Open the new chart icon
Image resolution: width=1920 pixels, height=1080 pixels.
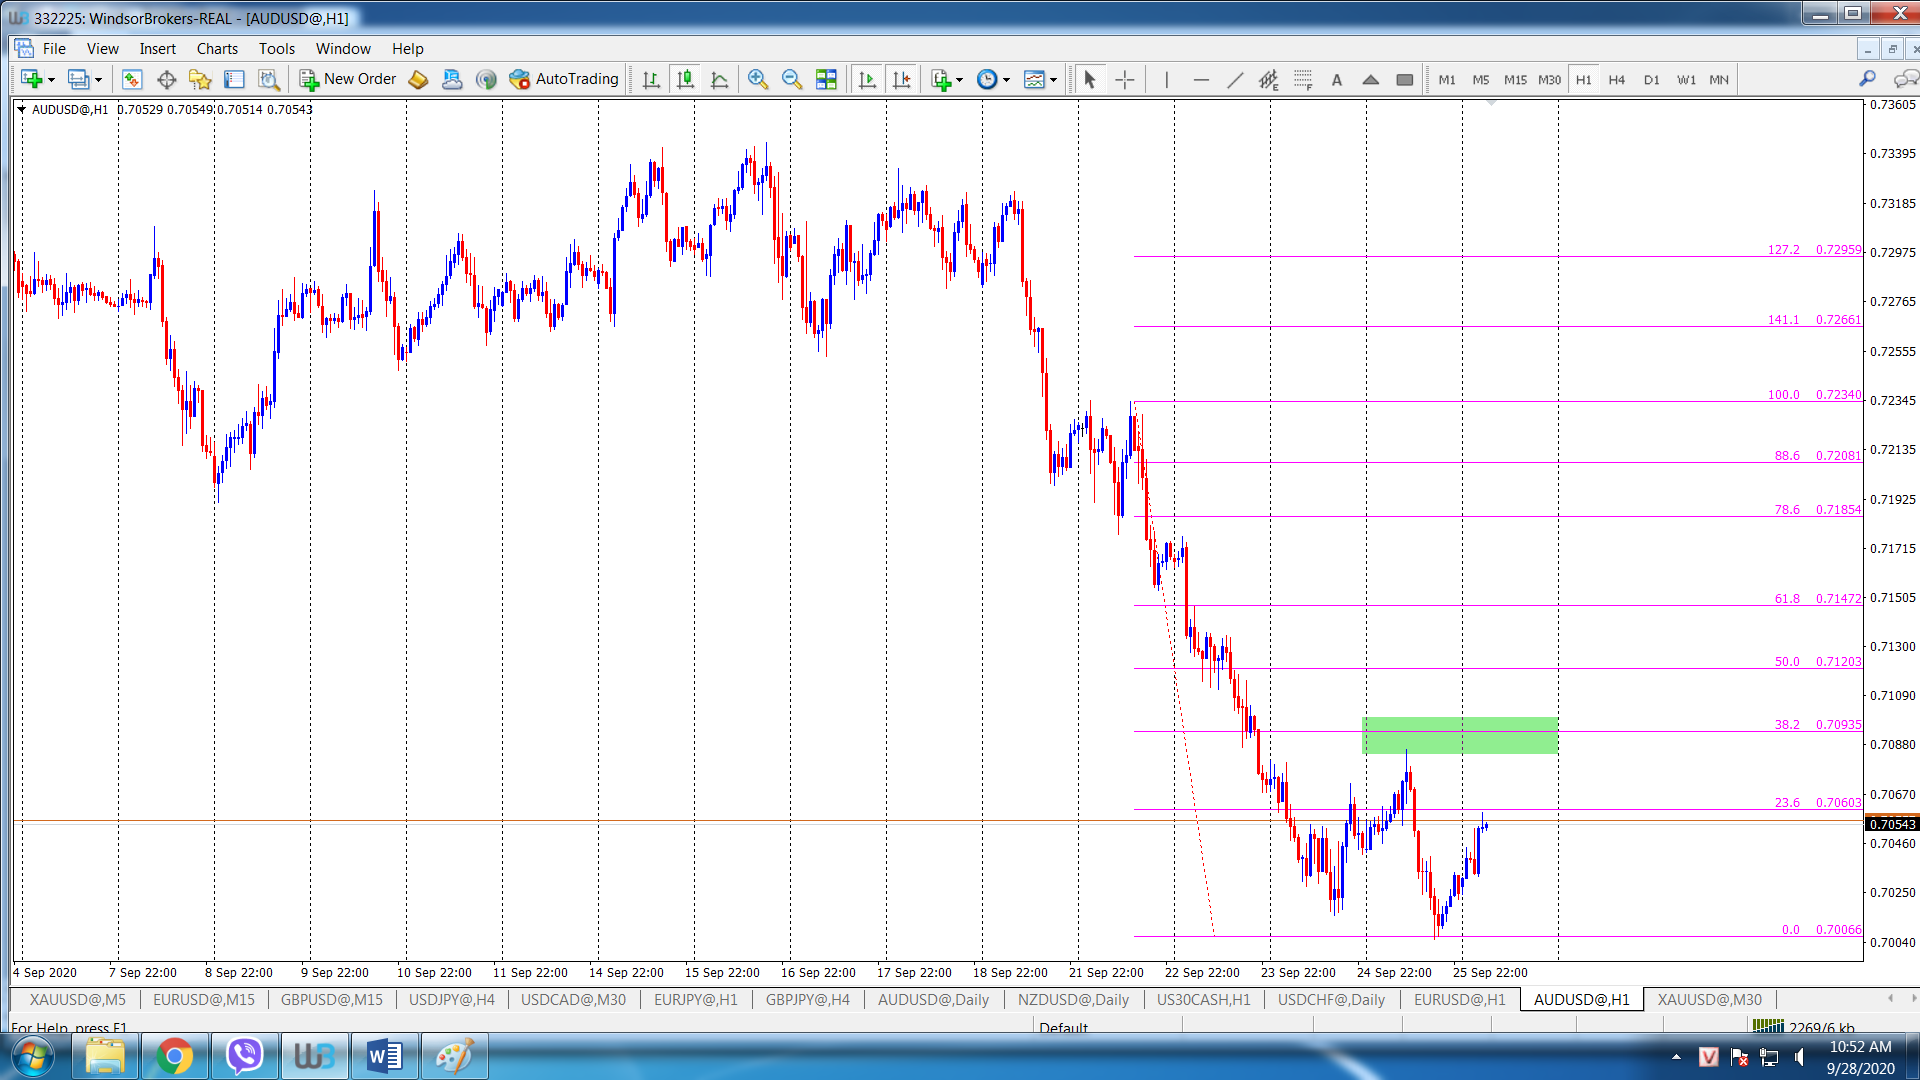(31, 79)
